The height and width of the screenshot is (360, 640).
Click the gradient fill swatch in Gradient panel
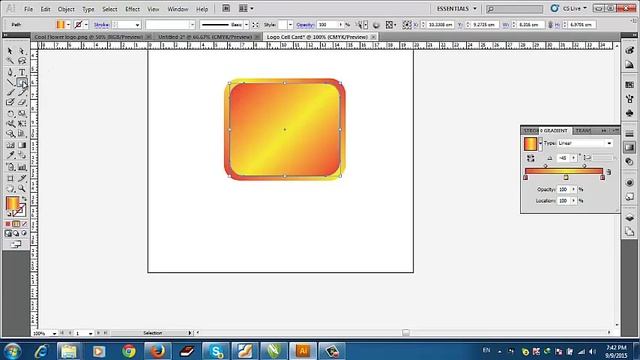coord(530,144)
